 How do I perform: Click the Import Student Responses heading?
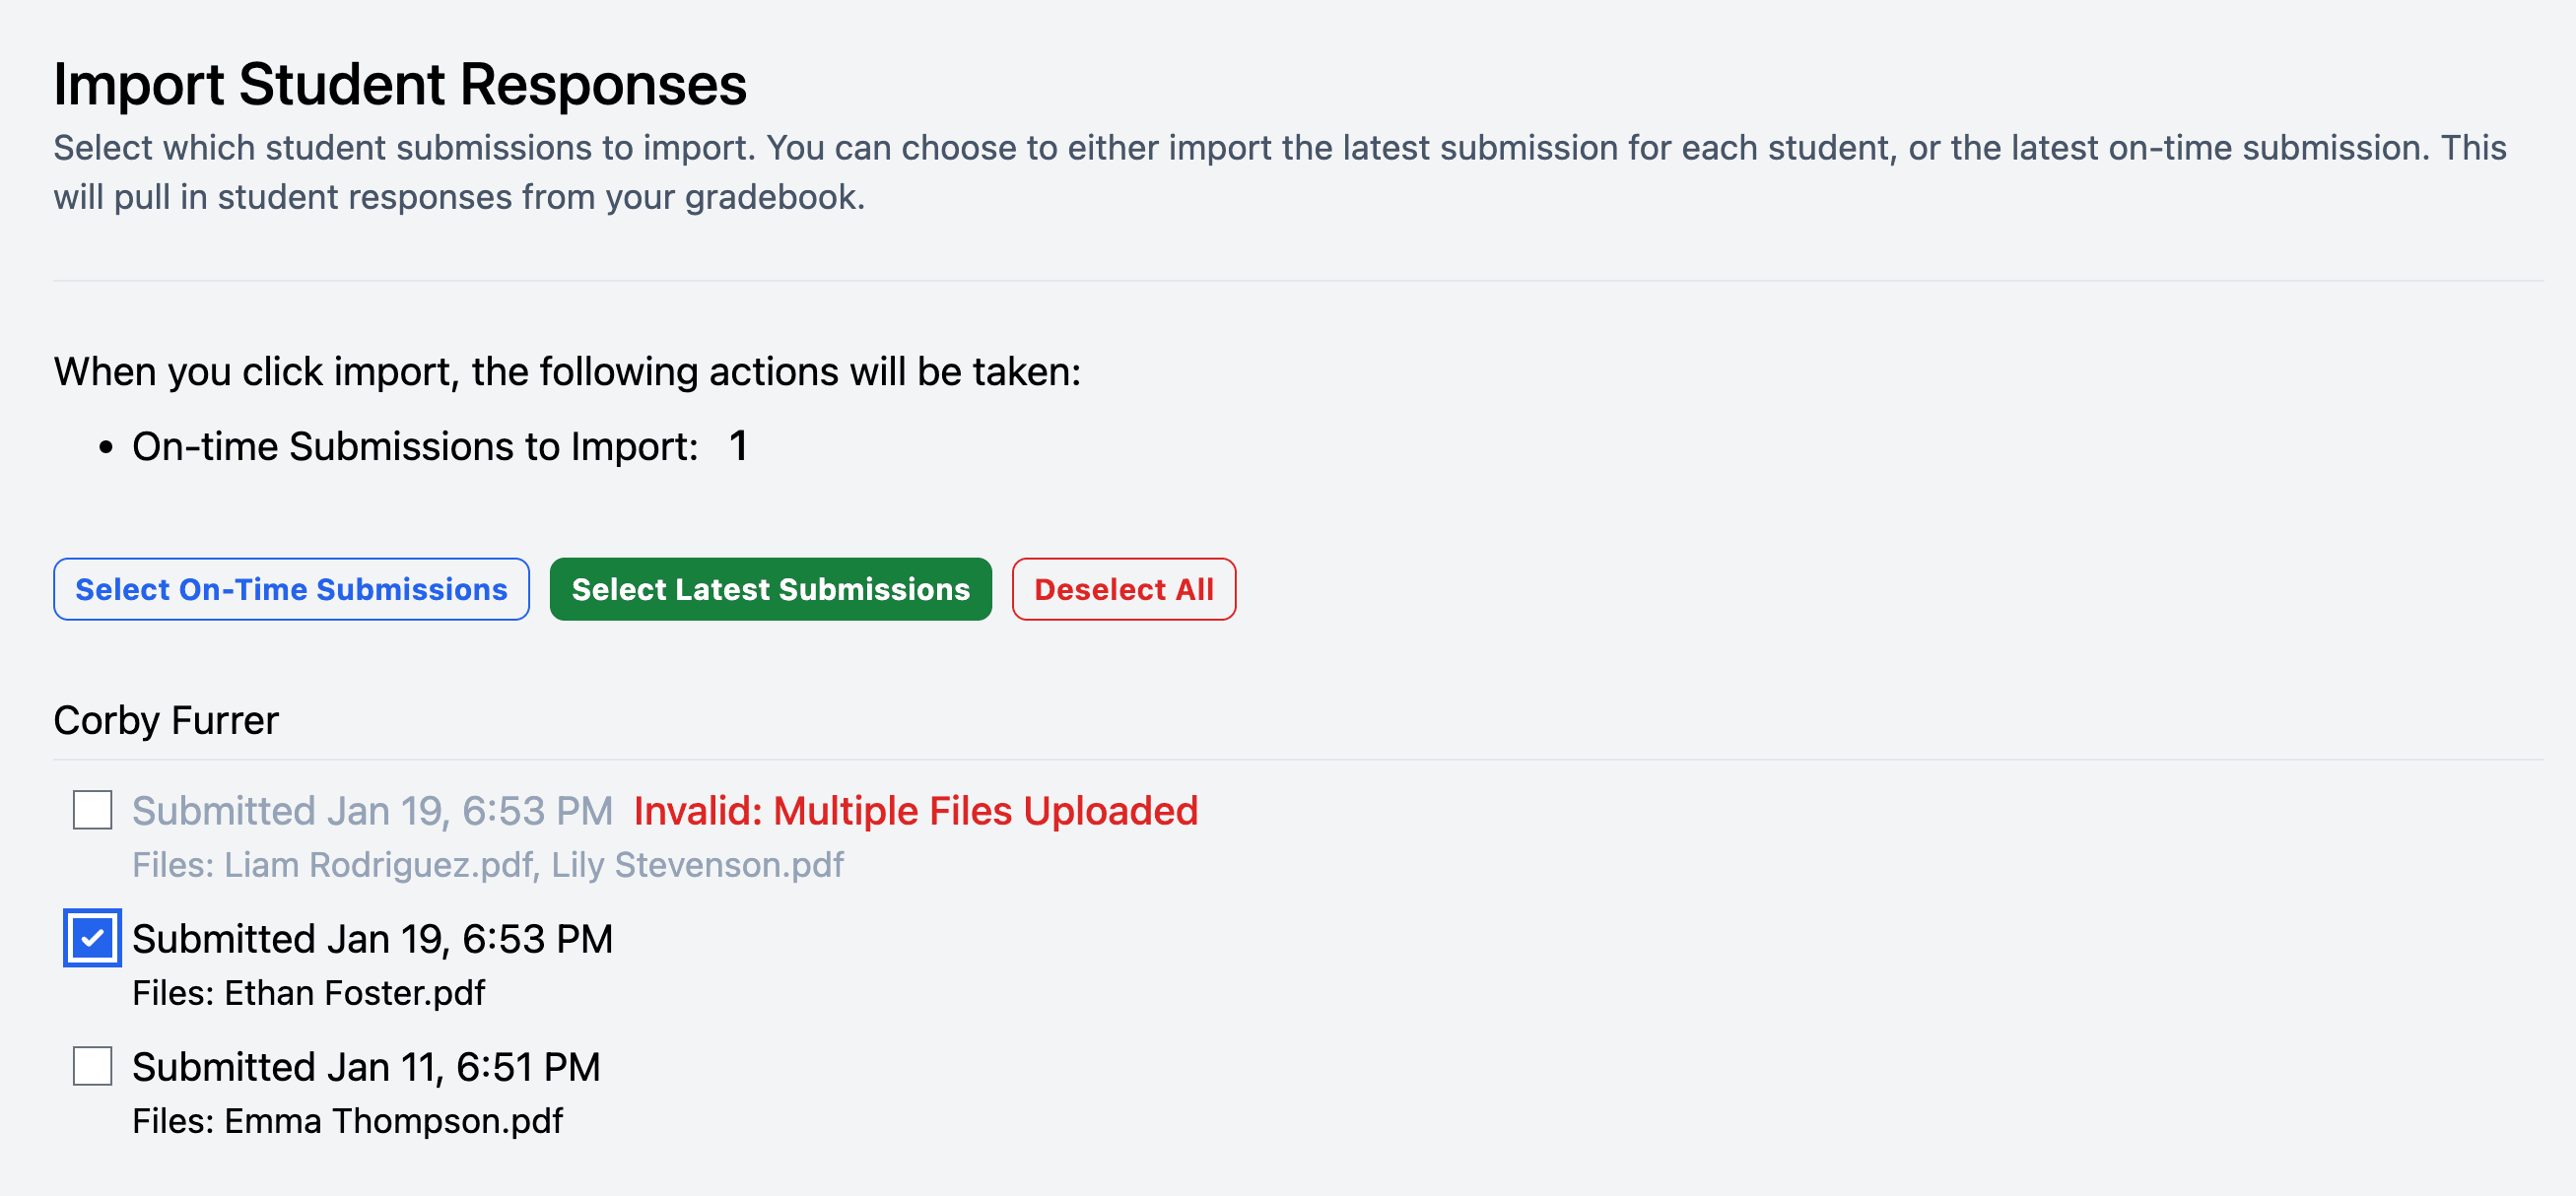[400, 84]
